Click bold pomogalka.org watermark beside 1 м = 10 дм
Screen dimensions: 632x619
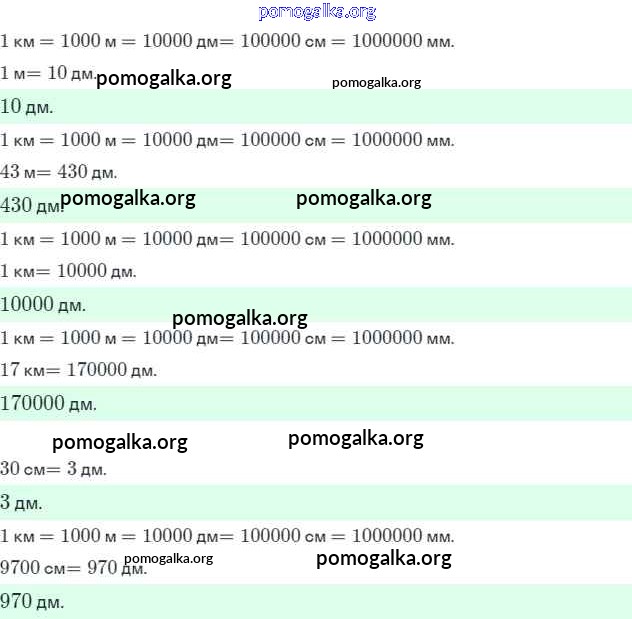click(163, 78)
